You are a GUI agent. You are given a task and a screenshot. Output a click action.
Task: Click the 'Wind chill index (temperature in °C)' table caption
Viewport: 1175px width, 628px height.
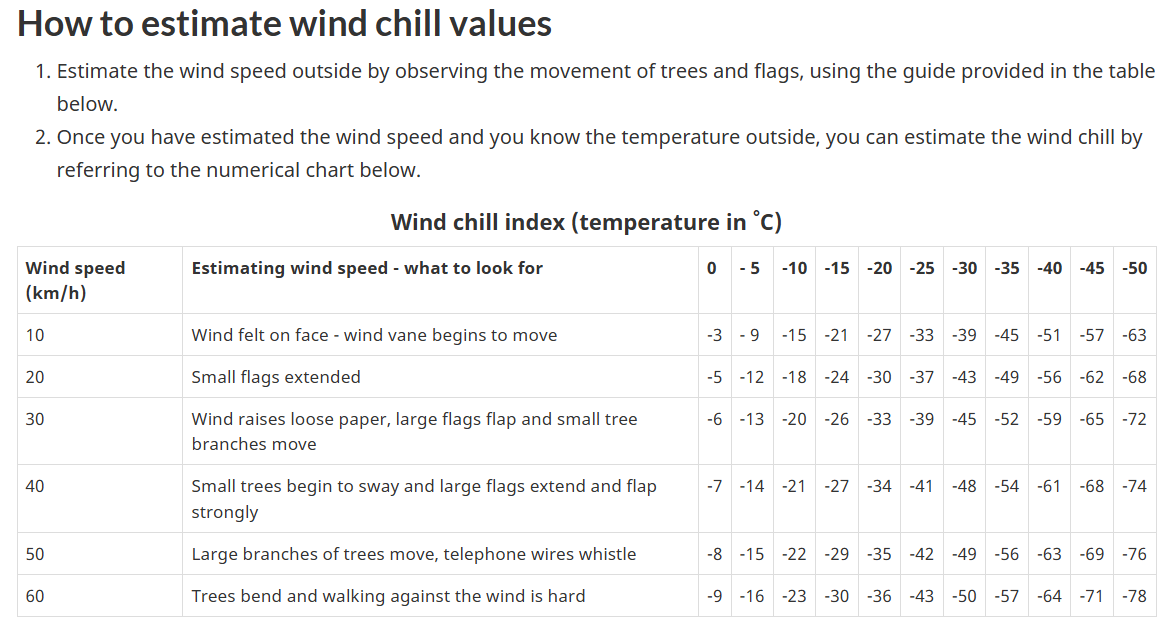pyautogui.click(x=586, y=221)
